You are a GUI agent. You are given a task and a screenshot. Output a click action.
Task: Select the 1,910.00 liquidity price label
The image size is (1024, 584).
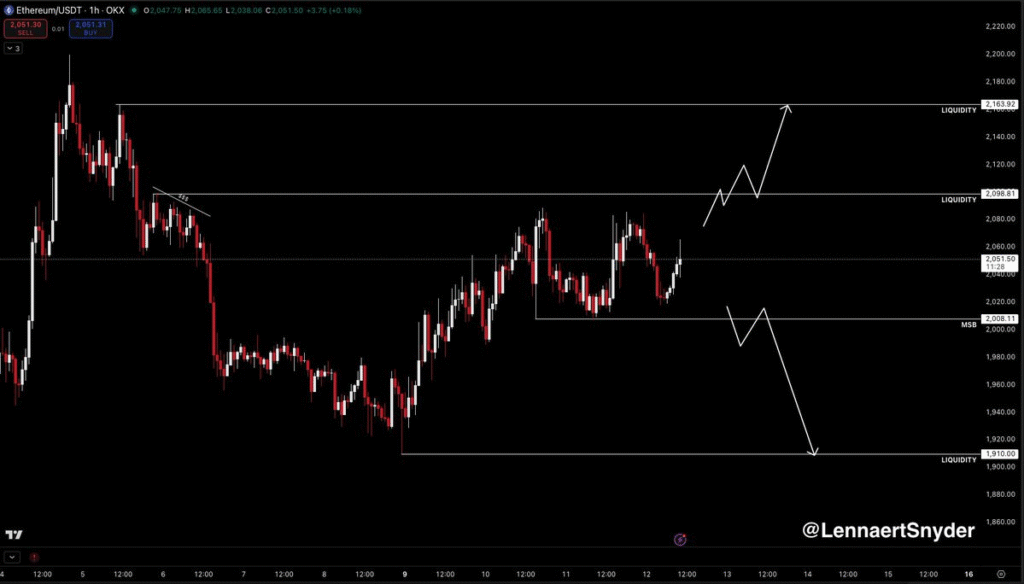pyautogui.click(x=999, y=454)
